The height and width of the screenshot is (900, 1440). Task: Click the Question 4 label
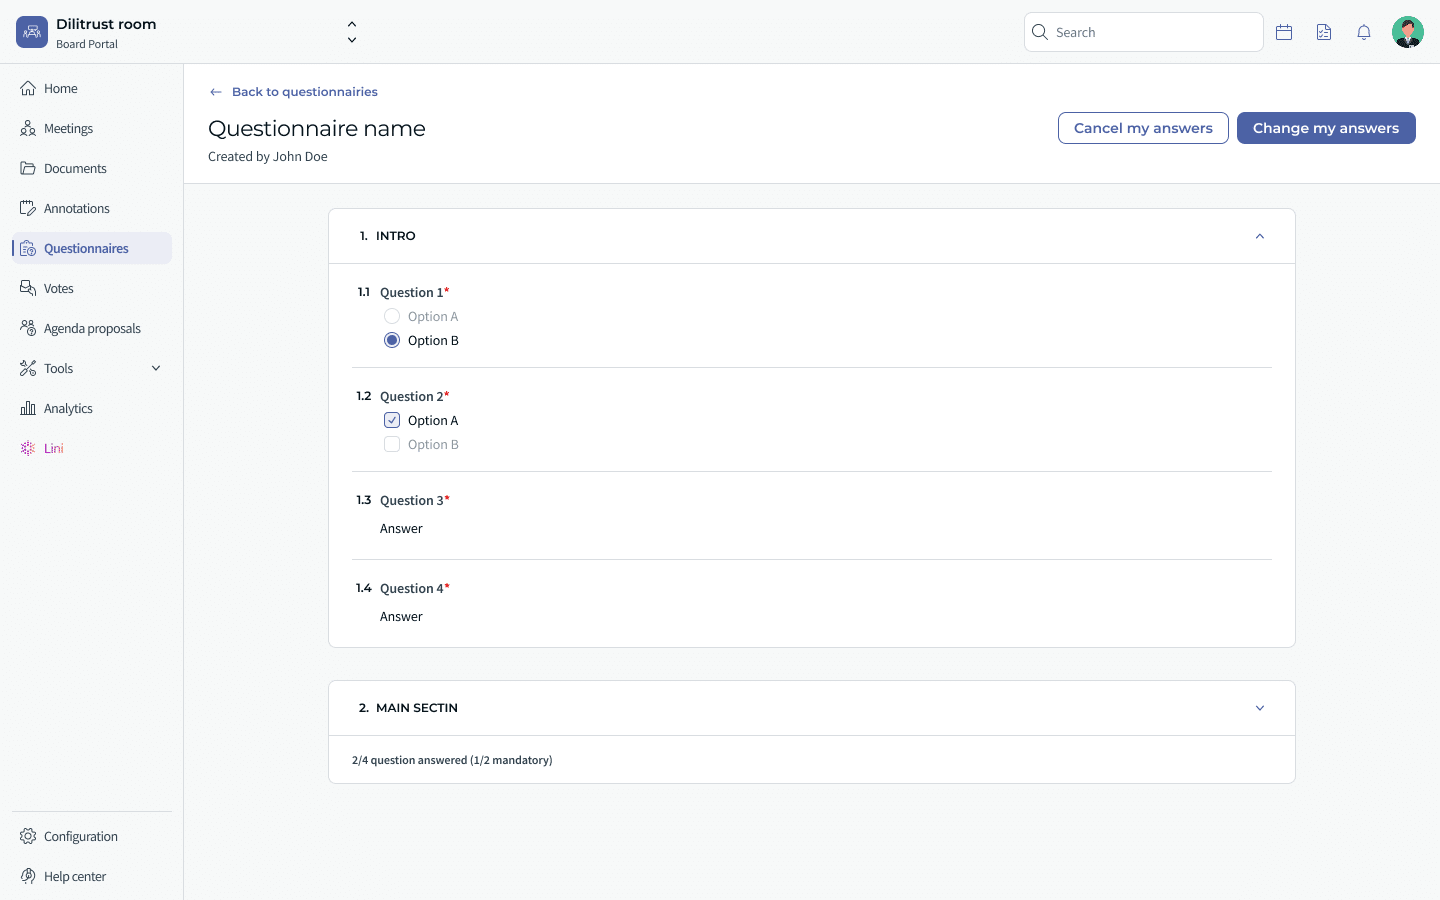click(x=412, y=588)
